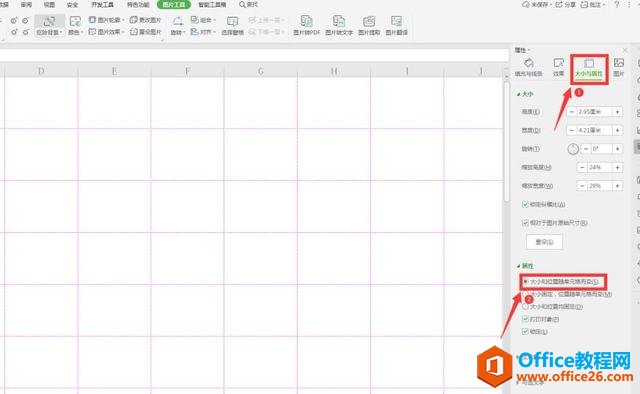Open the 组合 dropdown arrow
The image size is (640, 394).
tap(214, 20)
